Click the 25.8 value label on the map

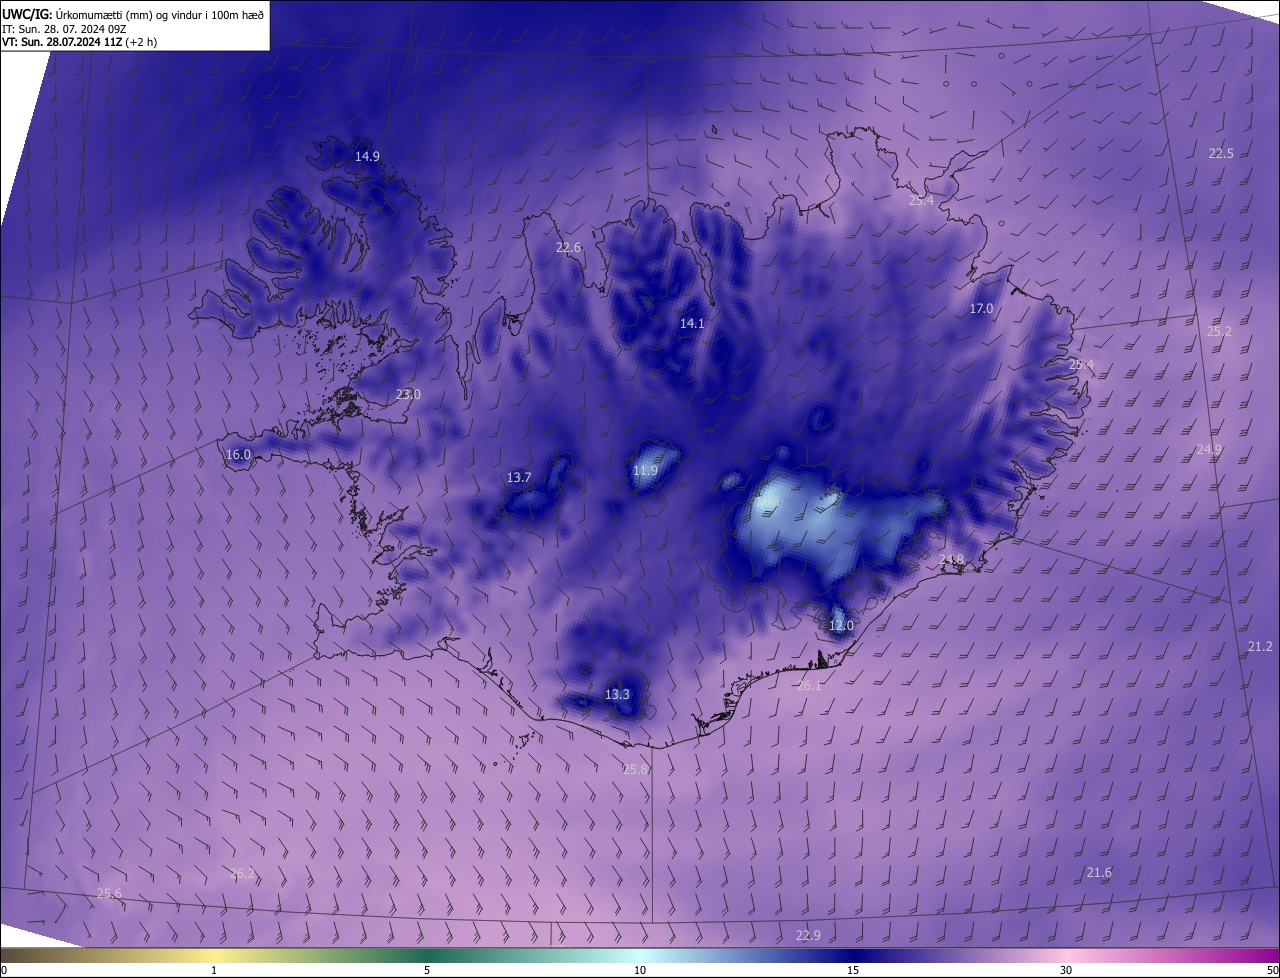(x=635, y=769)
